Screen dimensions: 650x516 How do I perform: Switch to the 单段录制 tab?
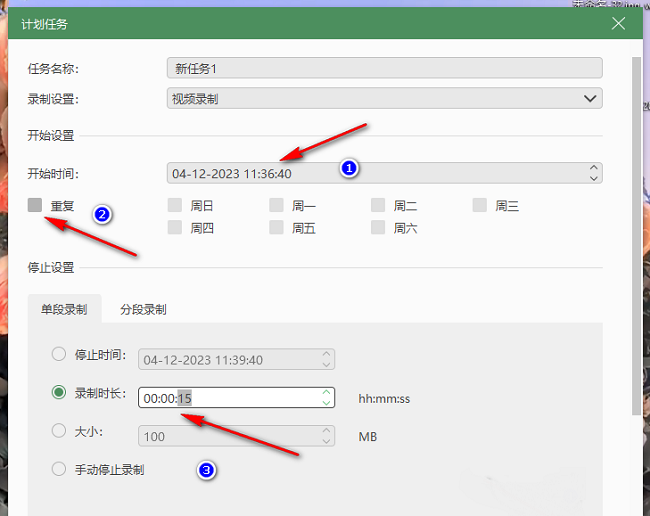pyautogui.click(x=64, y=309)
